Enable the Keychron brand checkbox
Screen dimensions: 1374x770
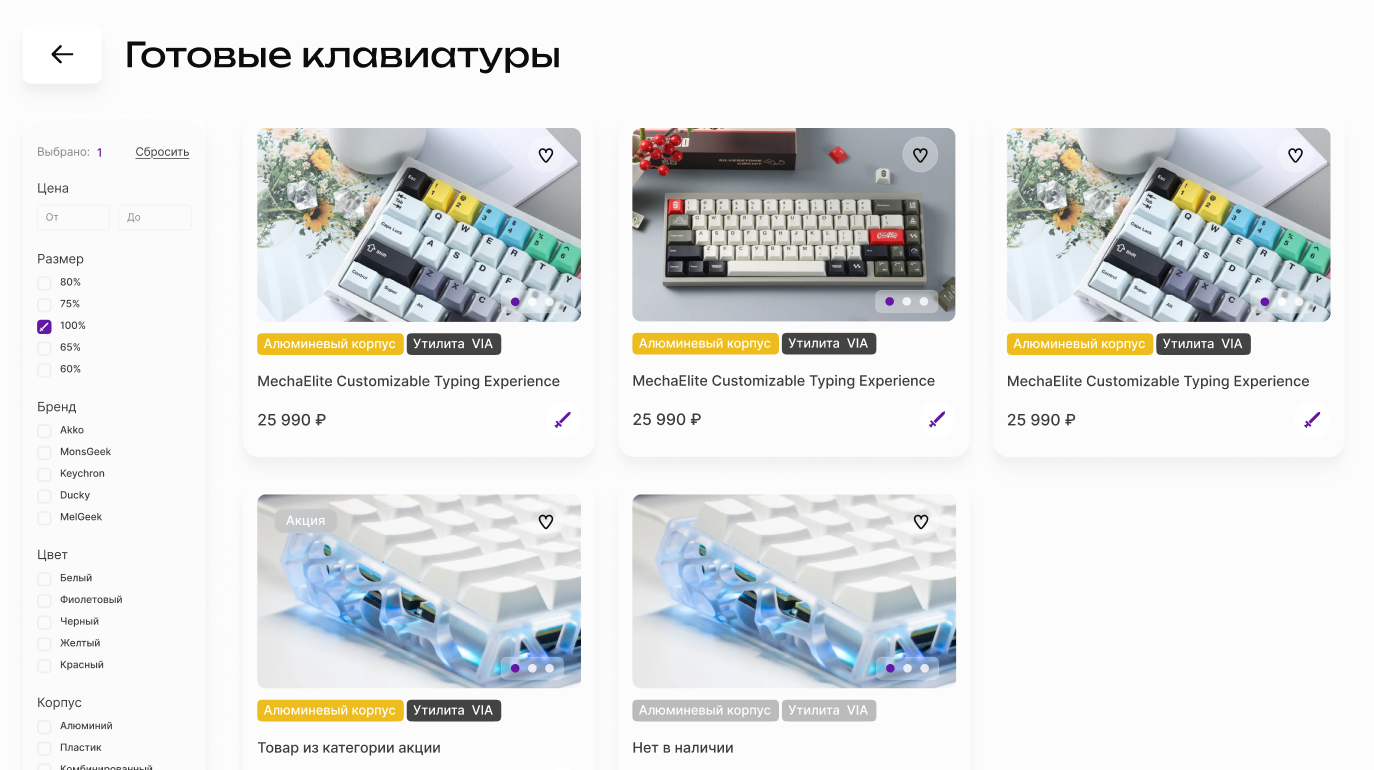(x=44, y=474)
